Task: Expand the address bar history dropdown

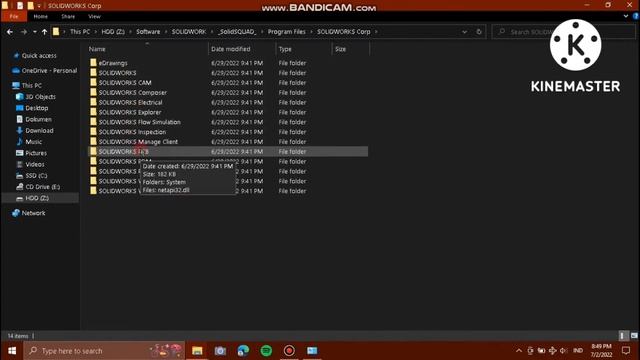Action: pyautogui.click(x=464, y=32)
